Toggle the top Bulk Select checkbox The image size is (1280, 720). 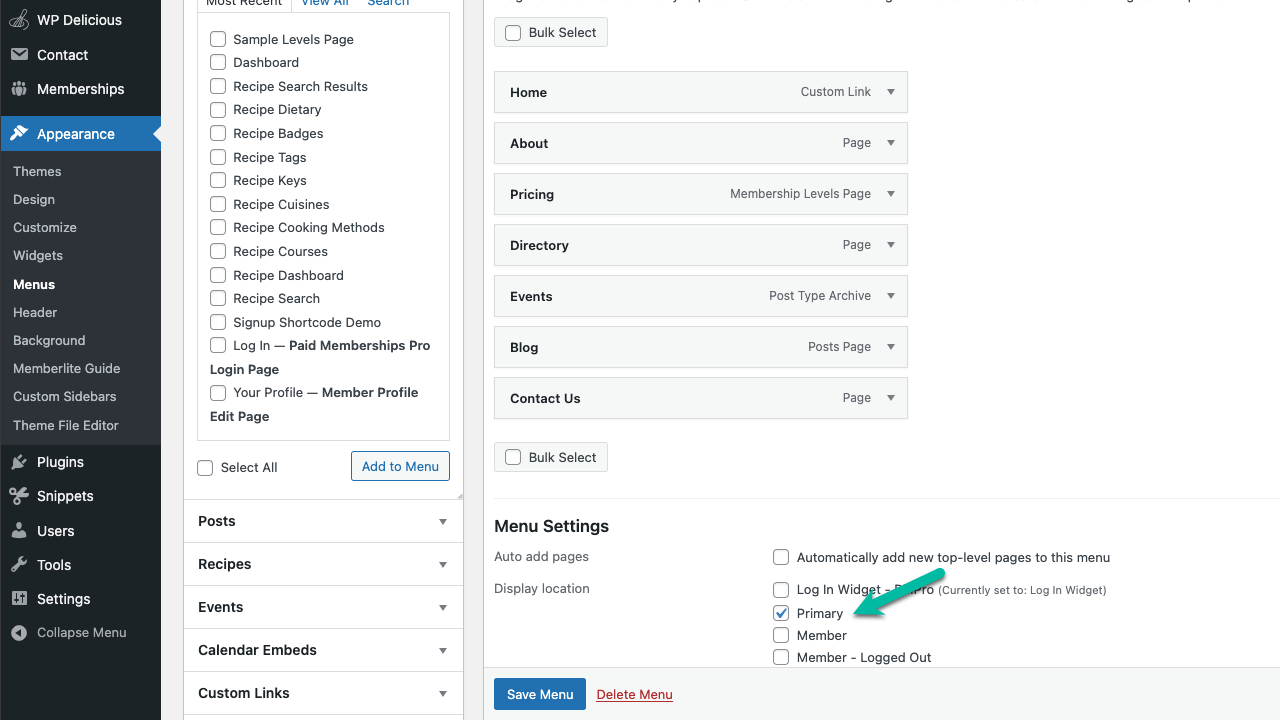(x=514, y=33)
